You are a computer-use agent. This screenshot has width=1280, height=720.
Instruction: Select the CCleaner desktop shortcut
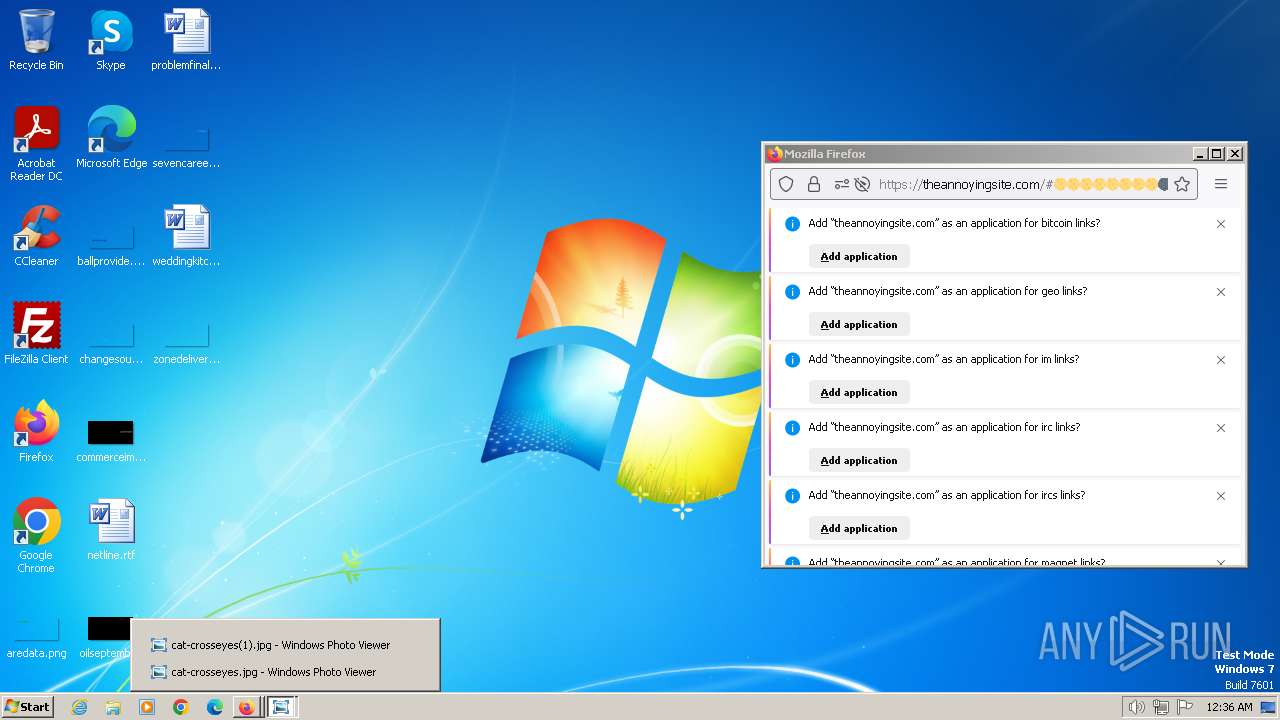tap(36, 236)
